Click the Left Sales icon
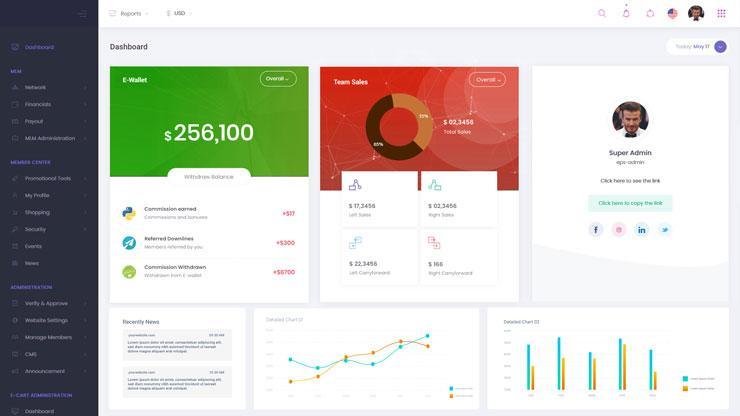740x416 pixels. (x=355, y=185)
